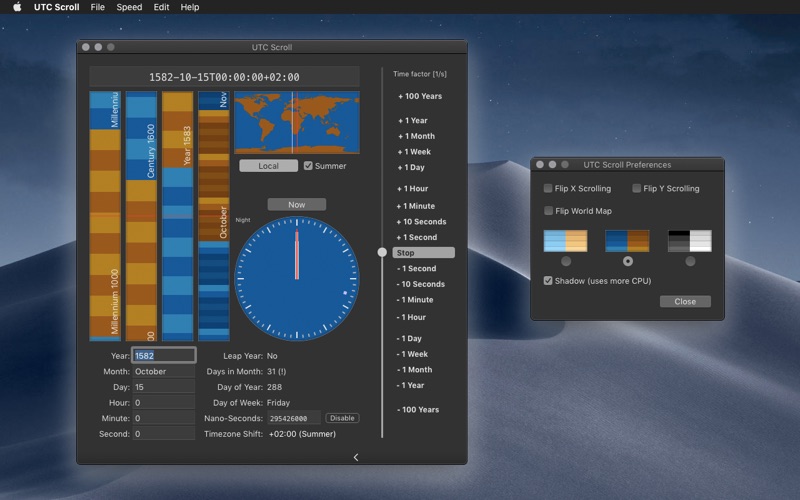The image size is (800, 500).
Task: Enable Flip Y Scrolling
Action: 636,188
